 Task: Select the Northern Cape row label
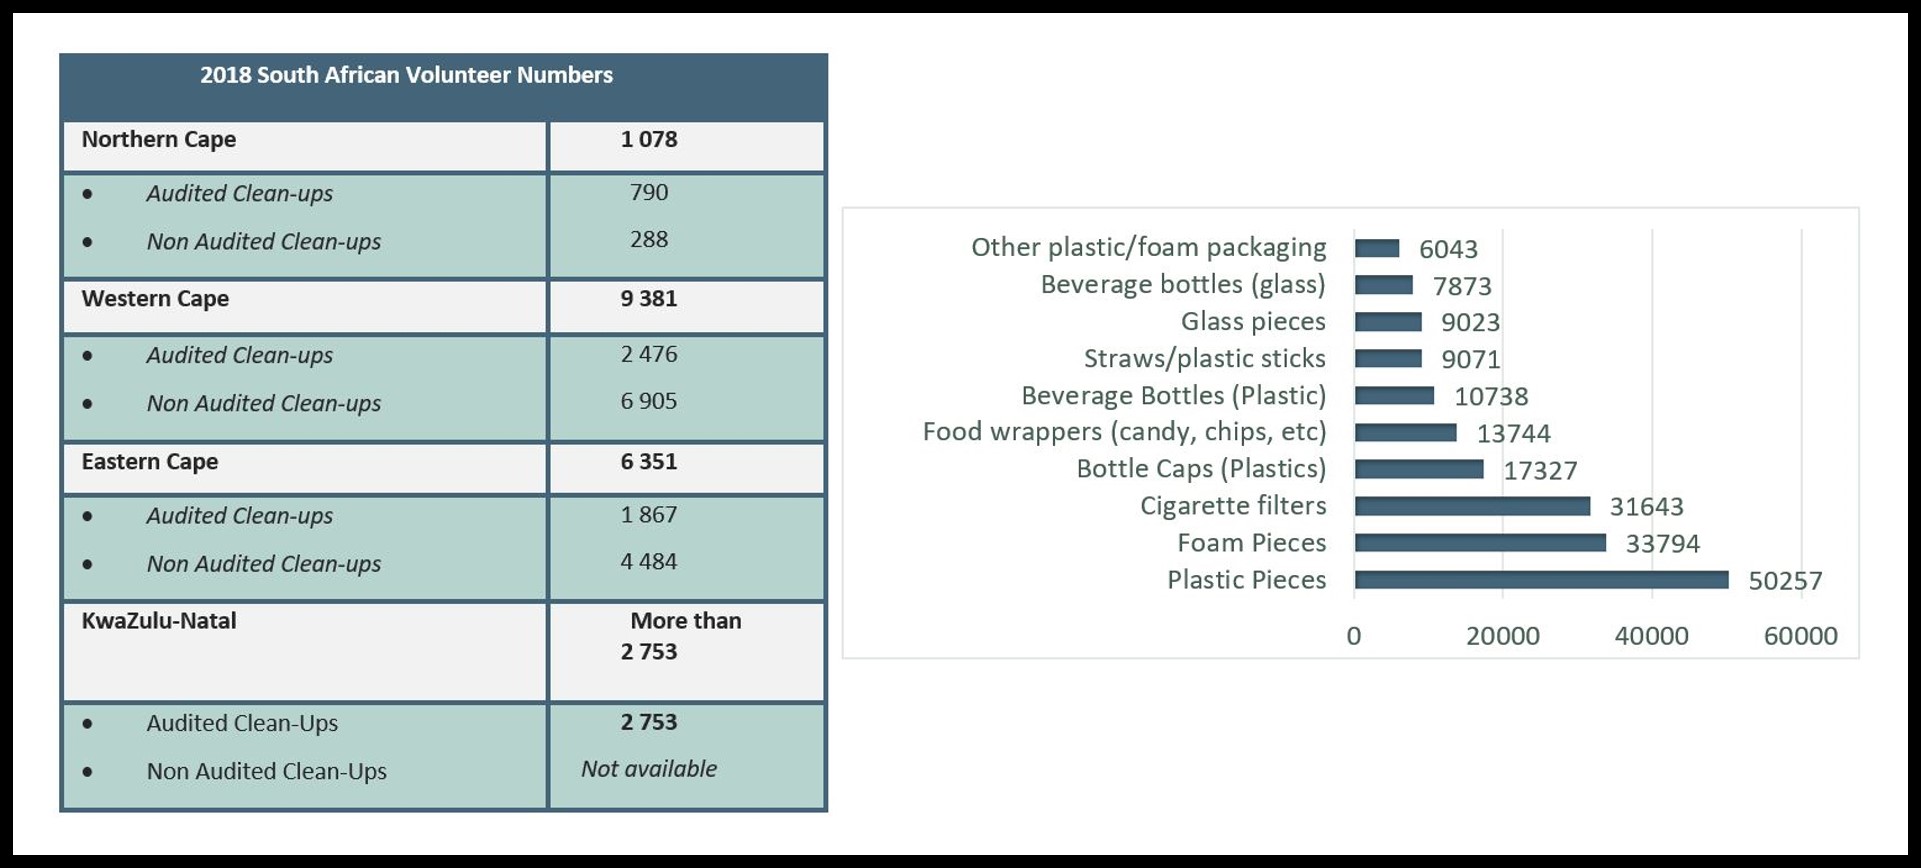pos(159,140)
